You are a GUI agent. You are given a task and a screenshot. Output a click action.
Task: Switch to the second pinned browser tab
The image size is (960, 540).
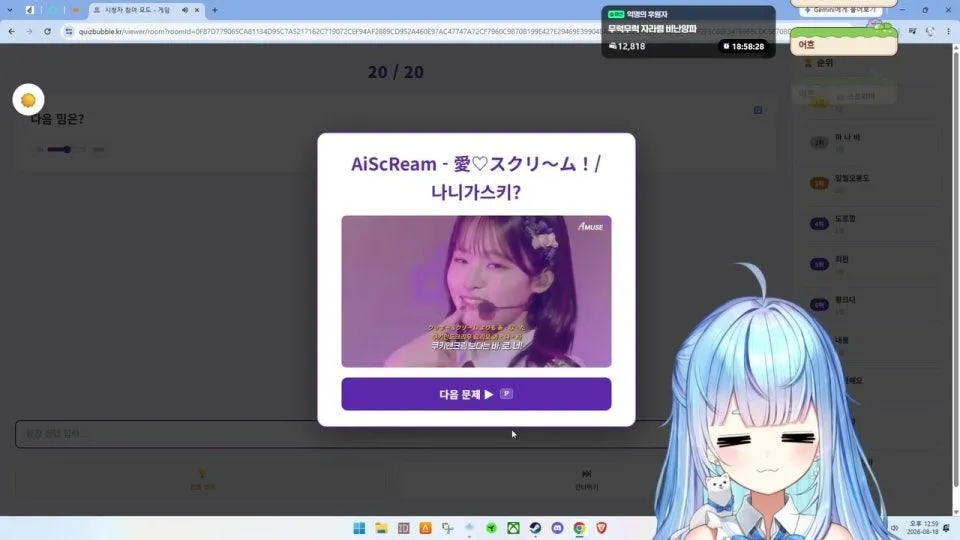point(53,10)
